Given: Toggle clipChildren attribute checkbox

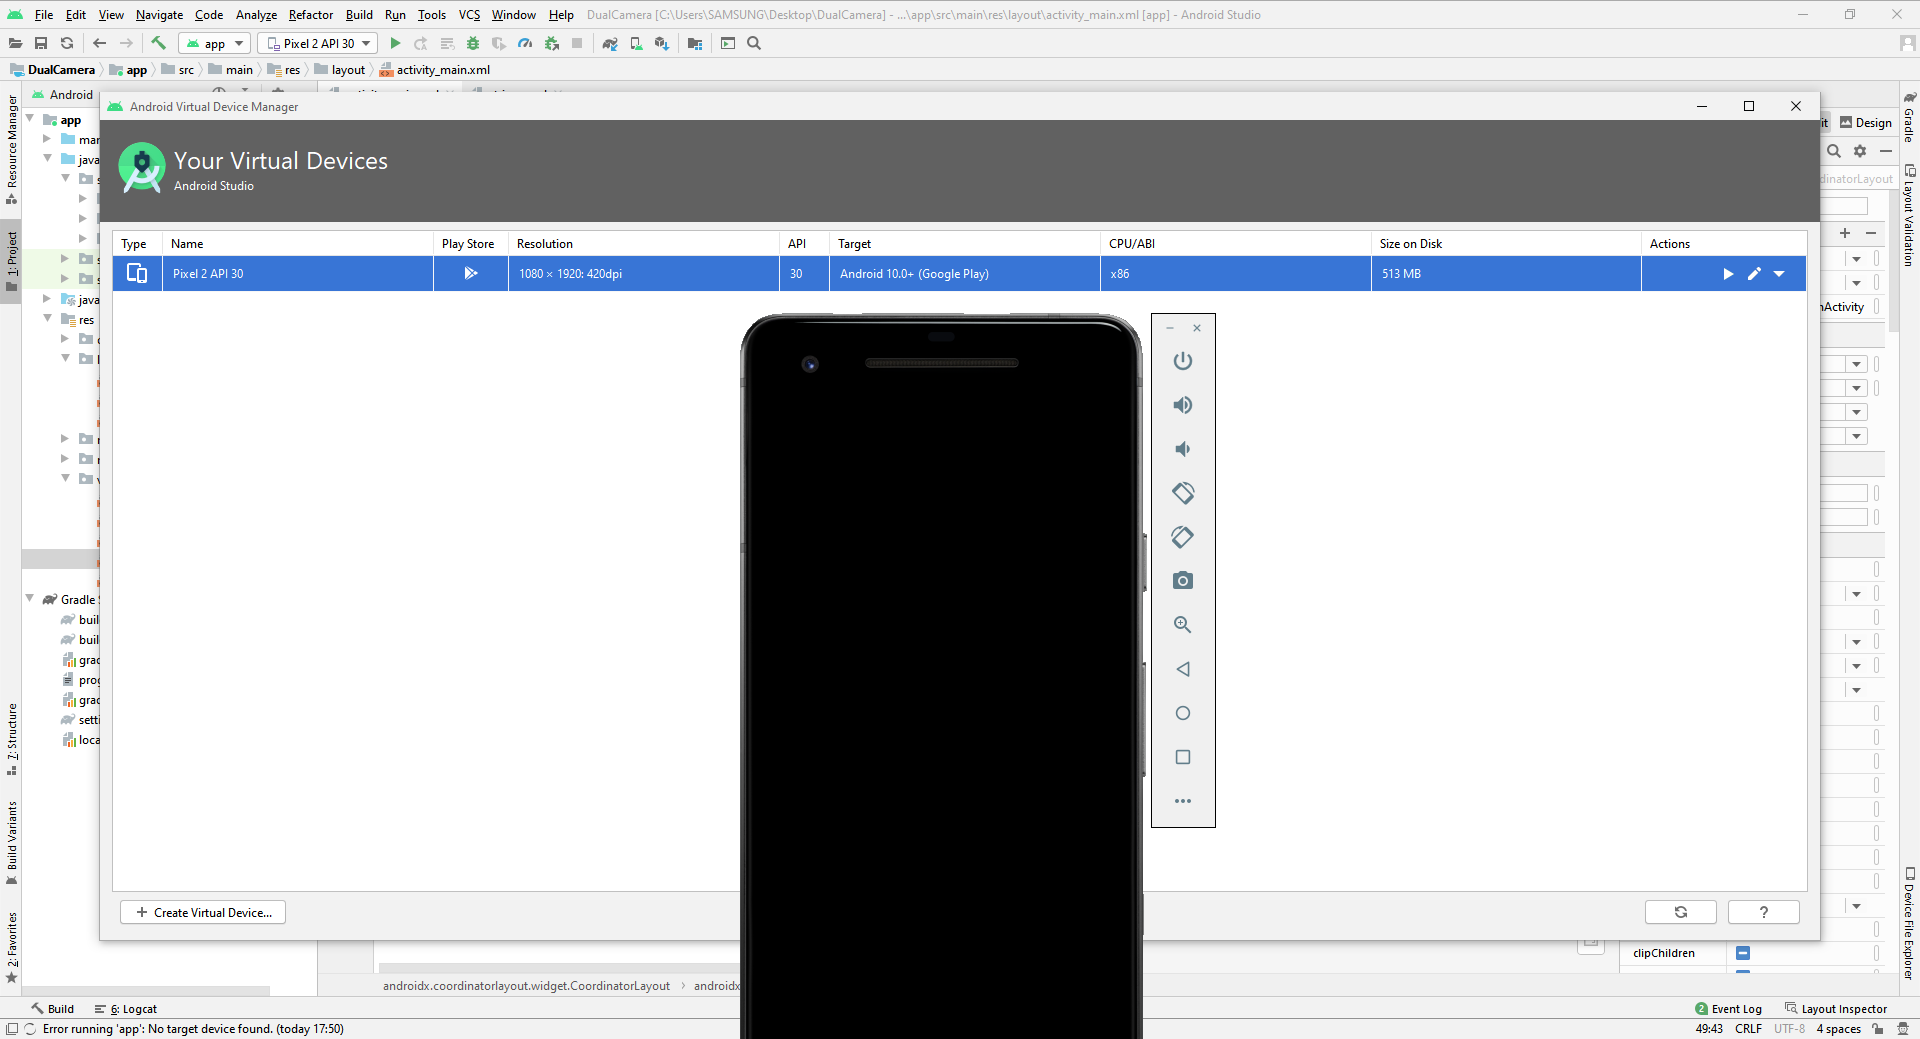Looking at the screenshot, I should click(1743, 953).
